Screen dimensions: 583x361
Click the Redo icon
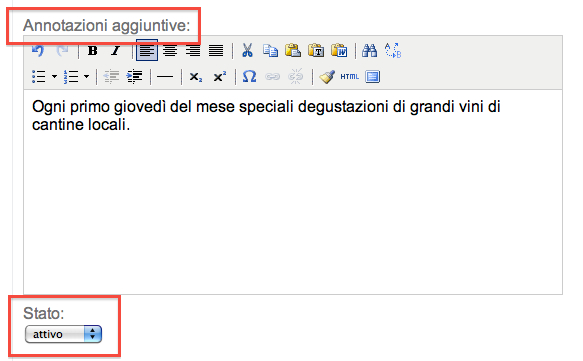coord(62,50)
